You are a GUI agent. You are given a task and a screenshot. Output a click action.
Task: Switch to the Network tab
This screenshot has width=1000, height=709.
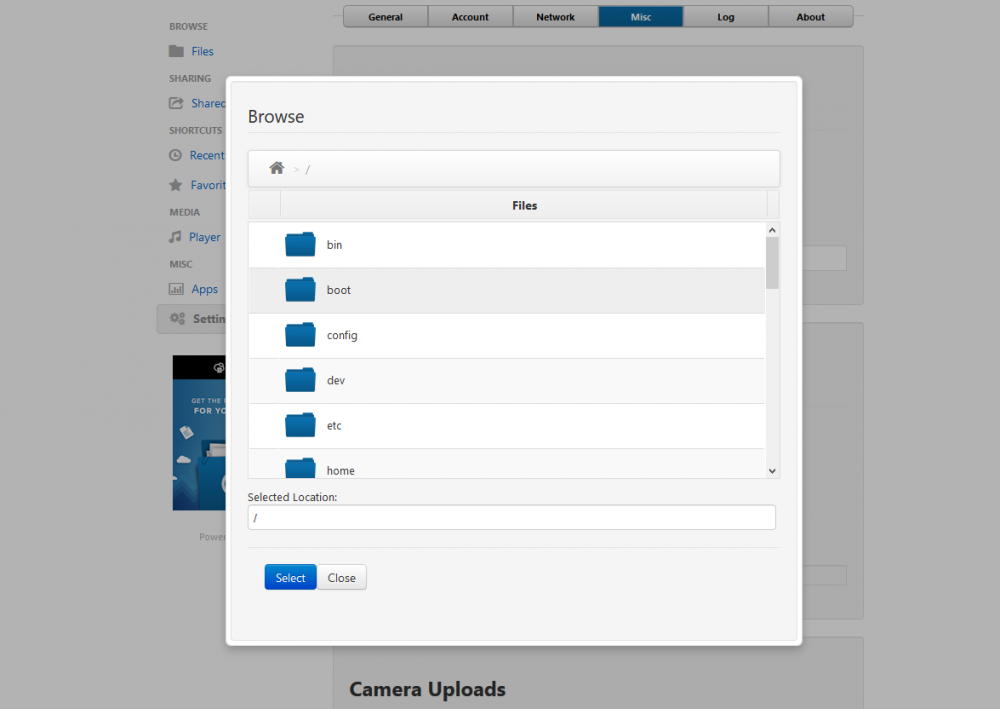(555, 17)
